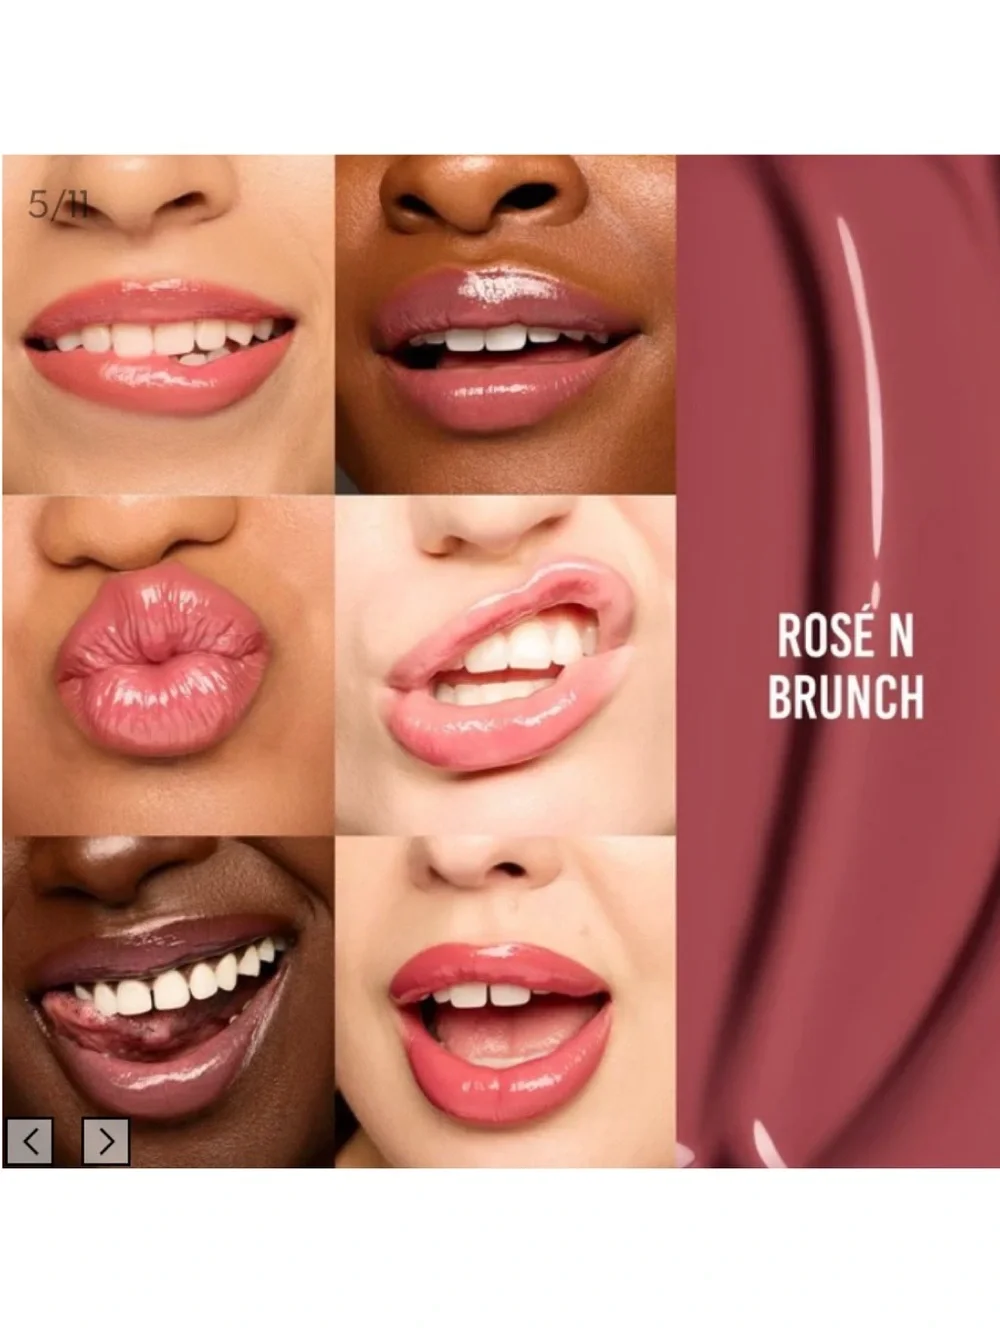Pick the Rosé N Brunch mauve color swatch
Viewport: 1000px width, 1333px height.
[839, 661]
